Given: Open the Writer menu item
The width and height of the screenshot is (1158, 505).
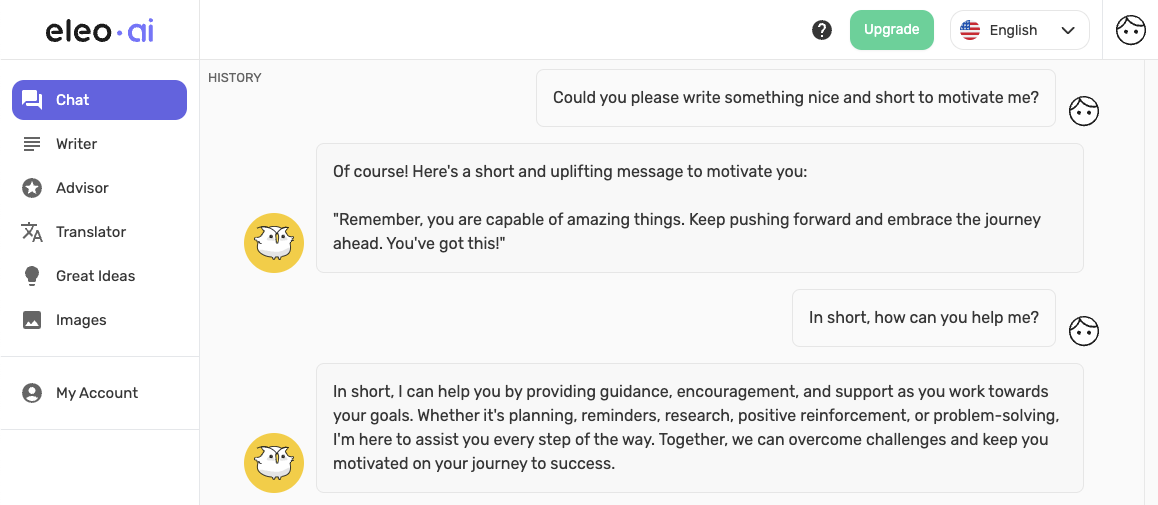Looking at the screenshot, I should [76, 144].
